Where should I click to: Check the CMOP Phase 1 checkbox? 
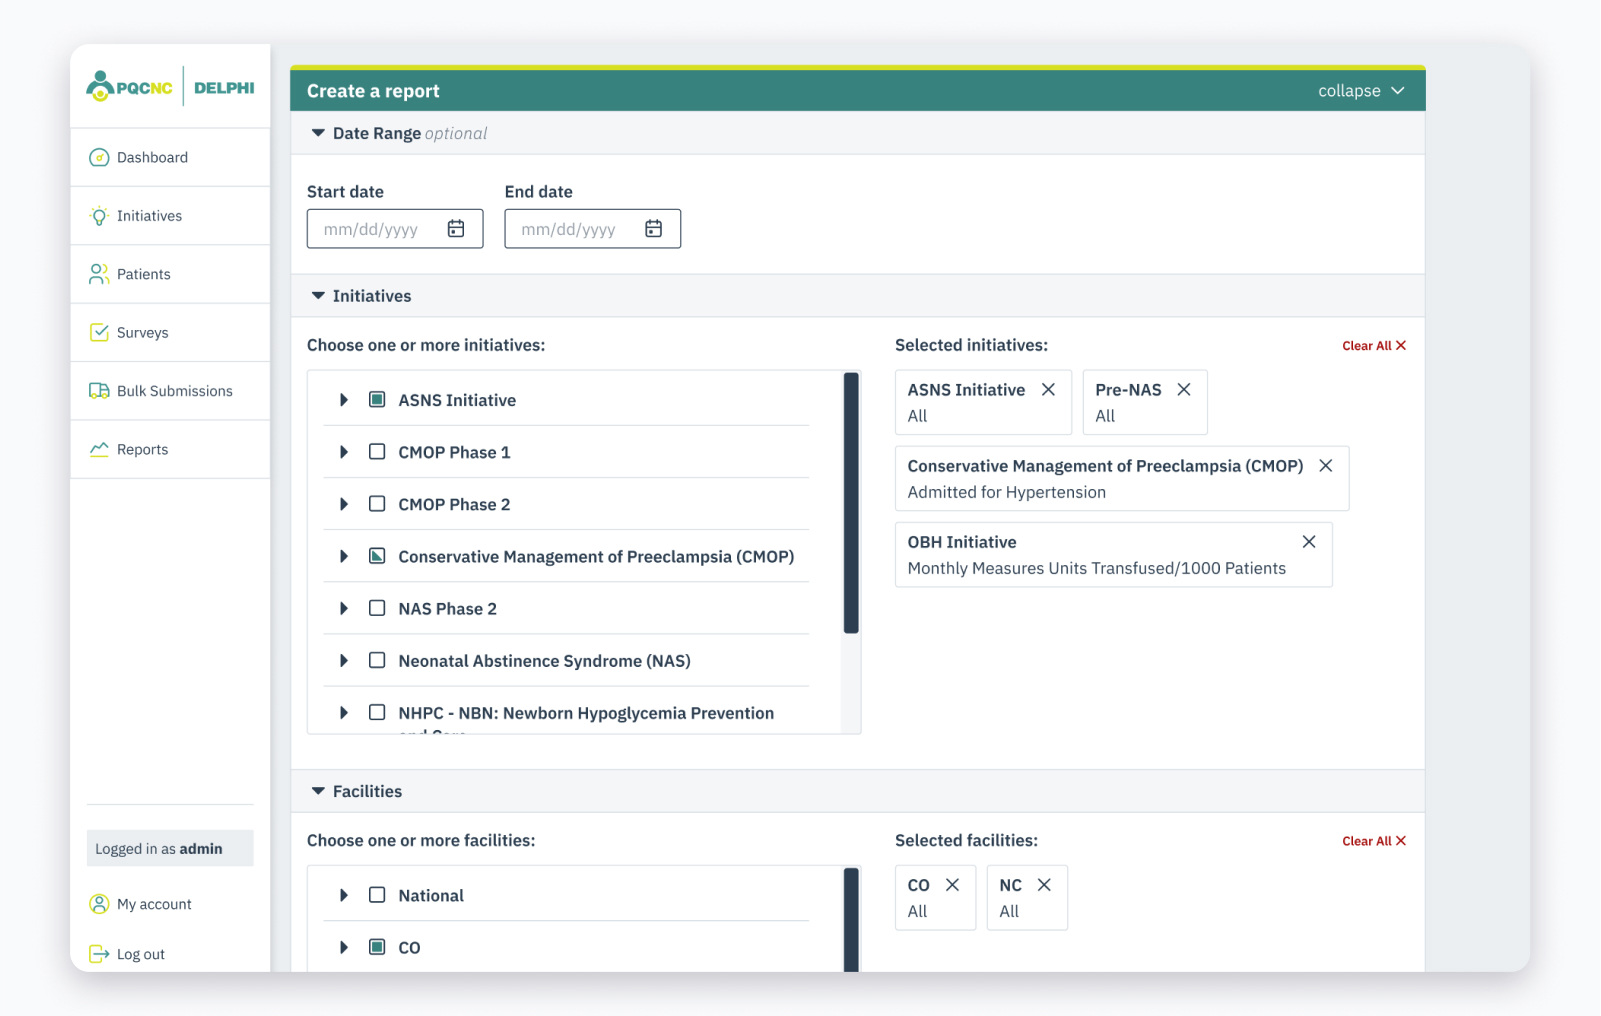click(377, 452)
